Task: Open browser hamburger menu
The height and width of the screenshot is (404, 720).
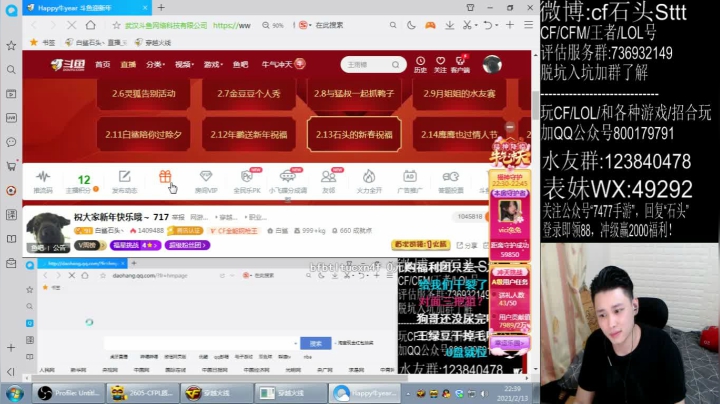Action: click(529, 25)
